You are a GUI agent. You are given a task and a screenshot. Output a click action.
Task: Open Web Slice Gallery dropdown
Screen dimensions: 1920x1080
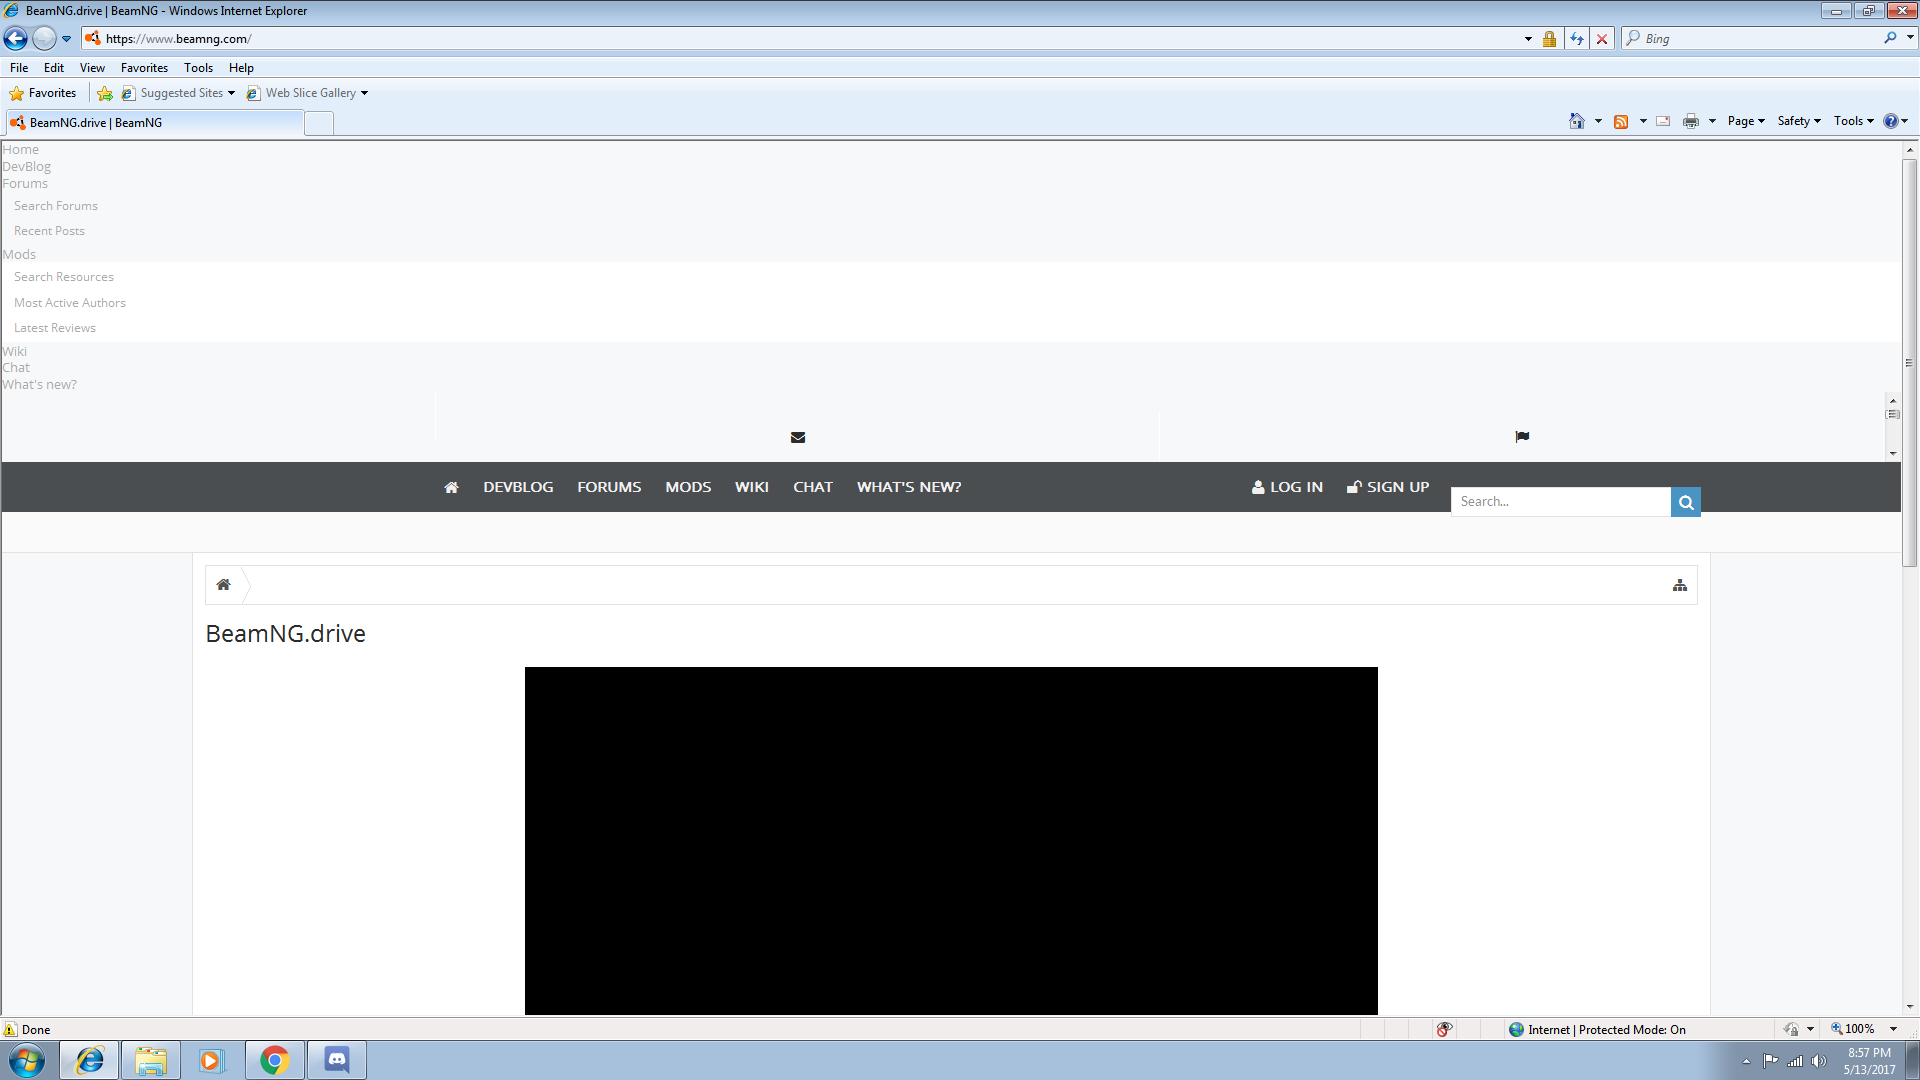[308, 93]
